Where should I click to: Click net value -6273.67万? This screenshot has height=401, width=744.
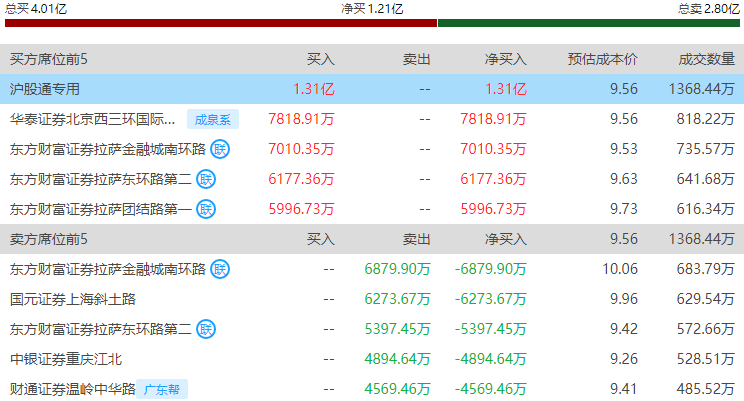click(x=491, y=299)
